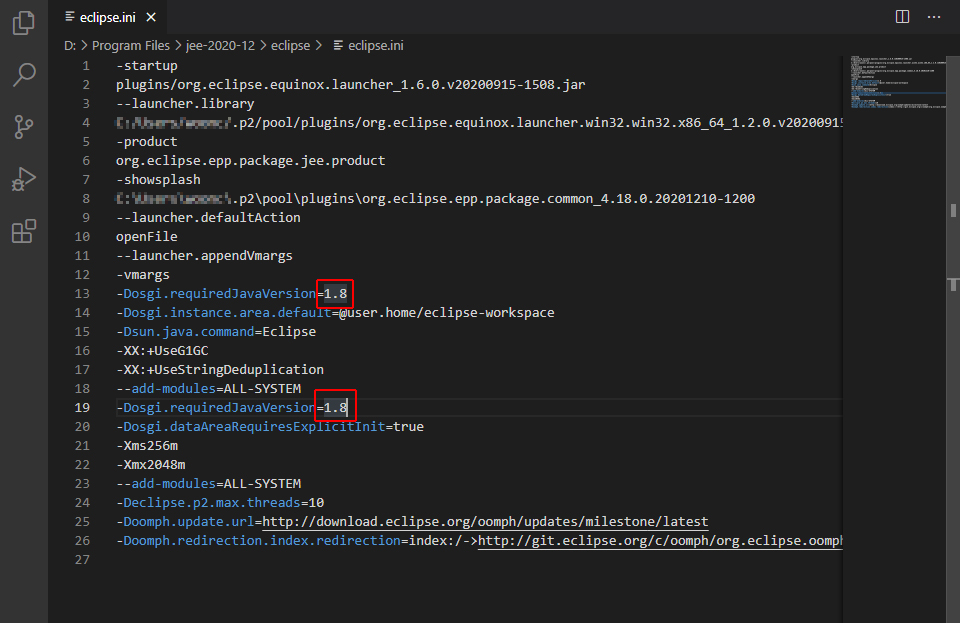Click line number 1 in gutter
Image resolution: width=960 pixels, height=623 pixels.
[x=86, y=66]
